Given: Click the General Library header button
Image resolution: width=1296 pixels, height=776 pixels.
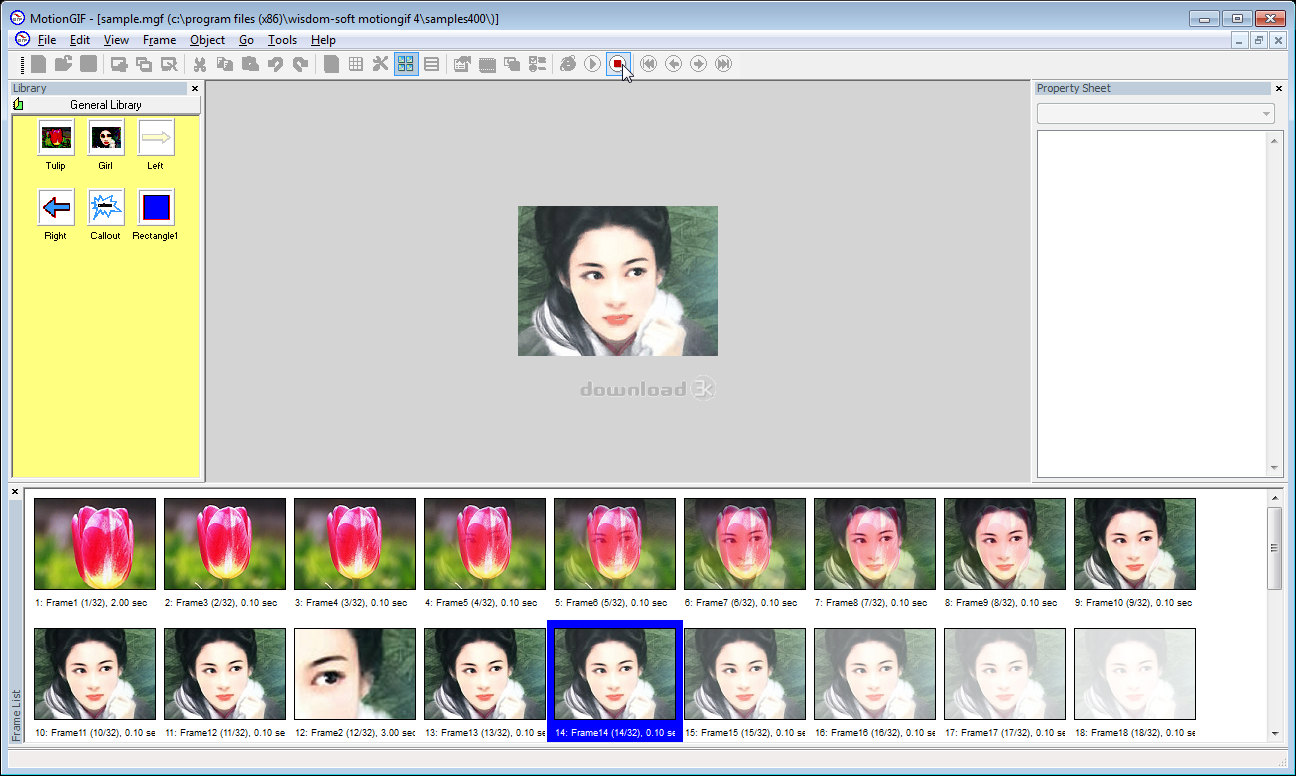Looking at the screenshot, I should click(106, 105).
